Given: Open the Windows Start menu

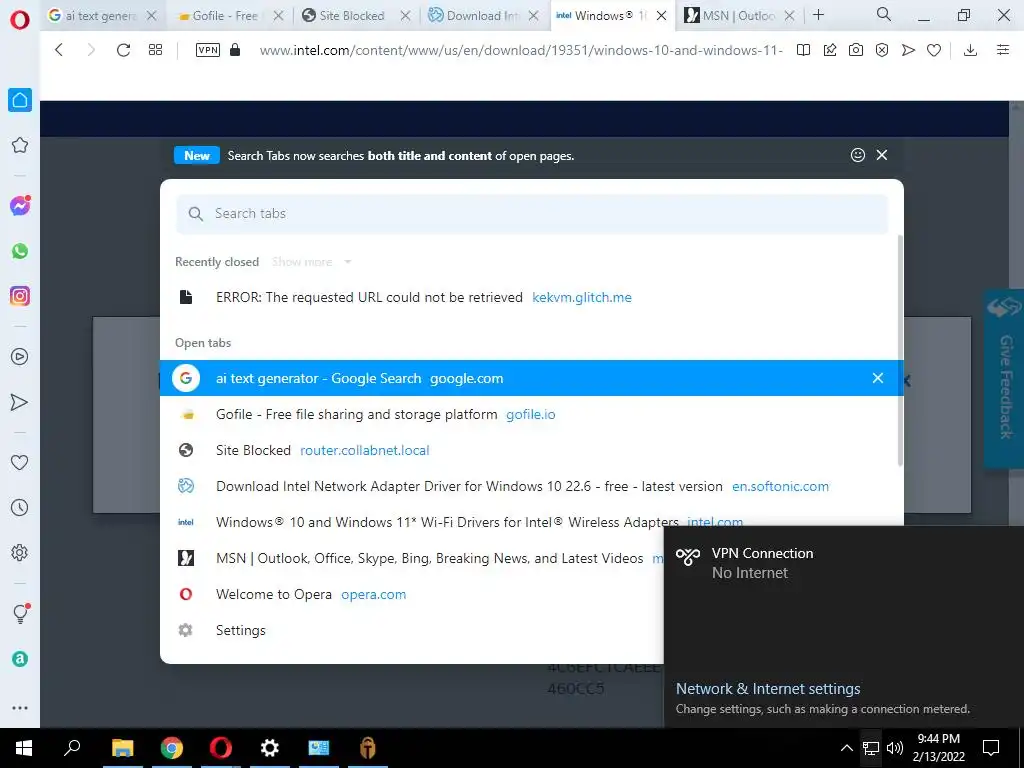Looking at the screenshot, I should coord(24,748).
